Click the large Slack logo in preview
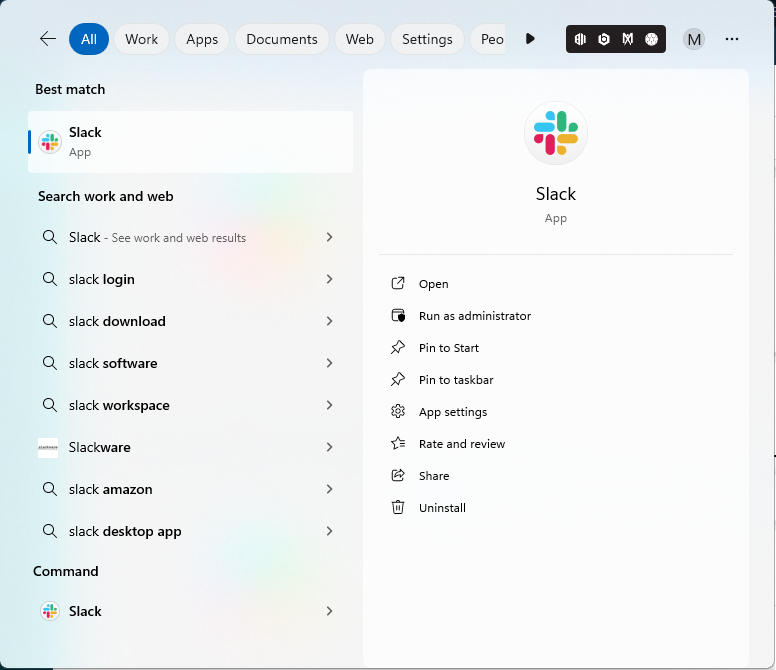Viewport: 776px width, 670px height. click(x=556, y=133)
